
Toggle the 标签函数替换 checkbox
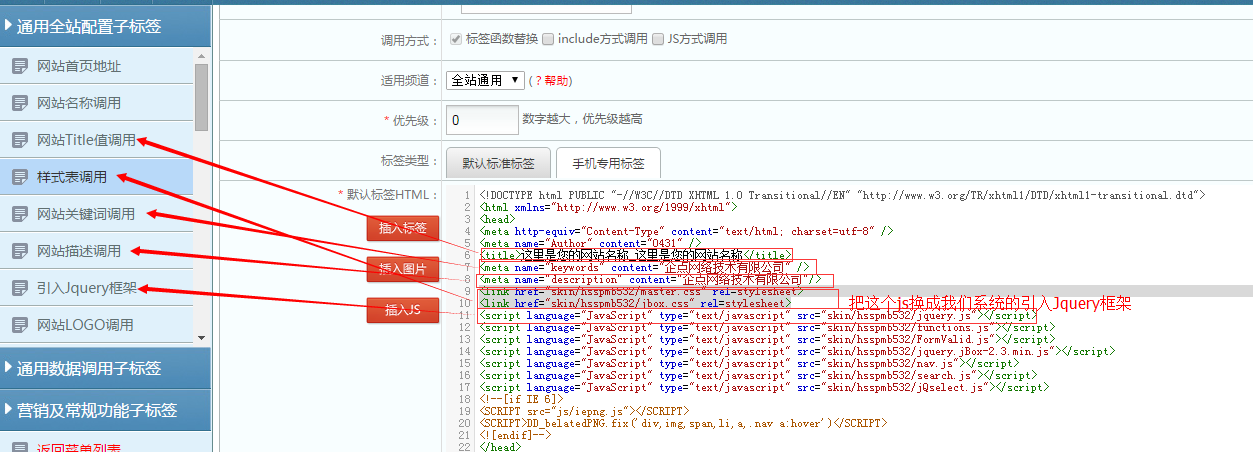click(456, 40)
